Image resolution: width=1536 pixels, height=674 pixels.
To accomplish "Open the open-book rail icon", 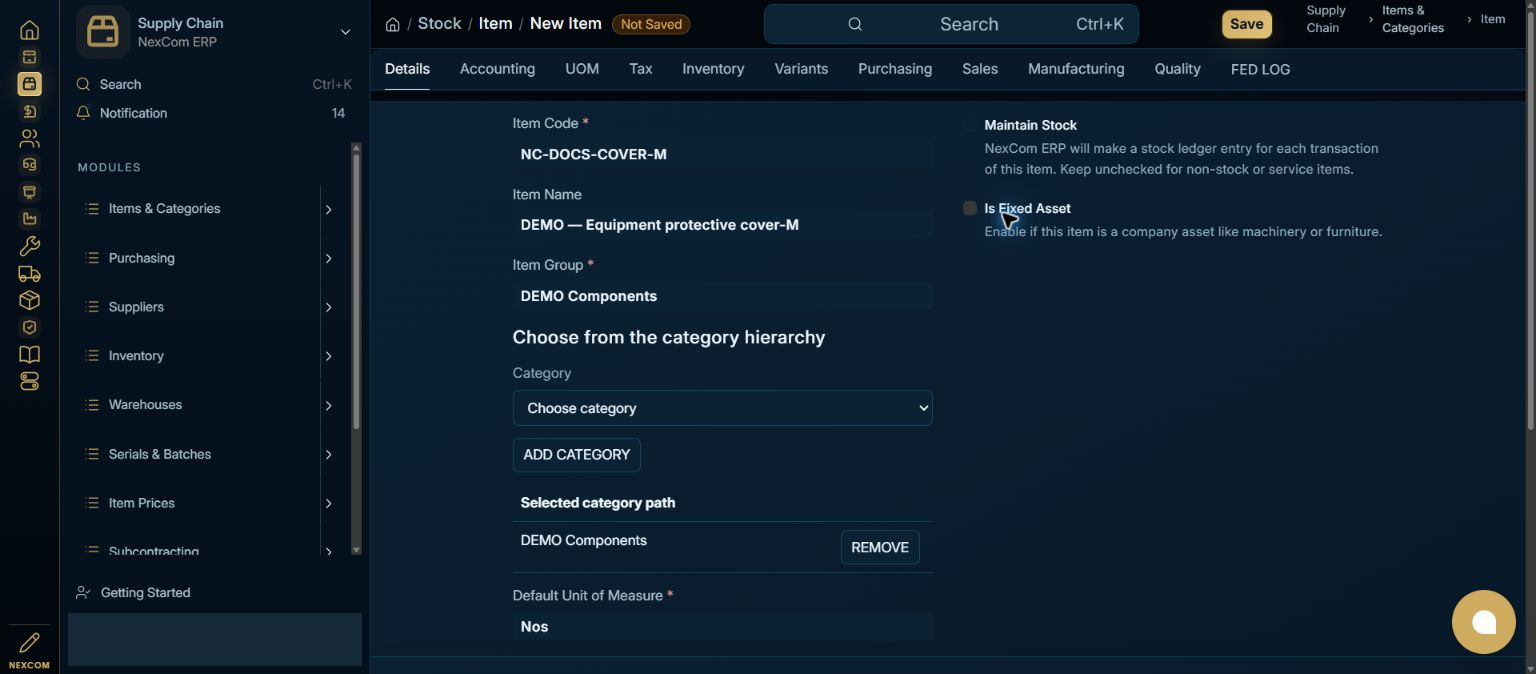I will 29,354.
